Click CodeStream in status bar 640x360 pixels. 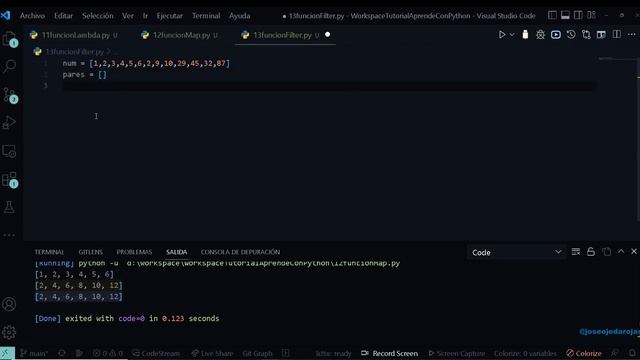pos(156,353)
